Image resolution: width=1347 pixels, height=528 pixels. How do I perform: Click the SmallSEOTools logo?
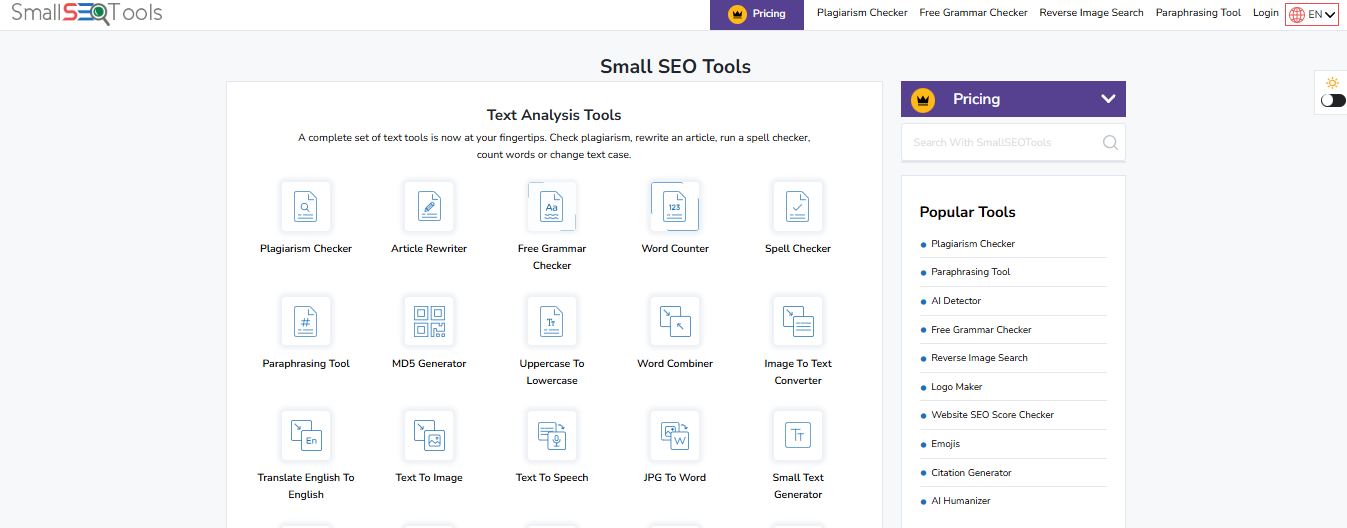[x=86, y=13]
